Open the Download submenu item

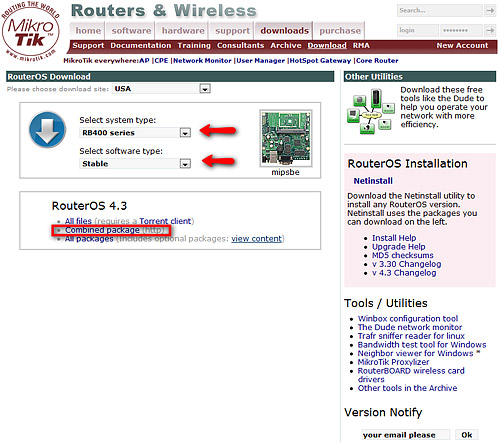pyautogui.click(x=327, y=45)
